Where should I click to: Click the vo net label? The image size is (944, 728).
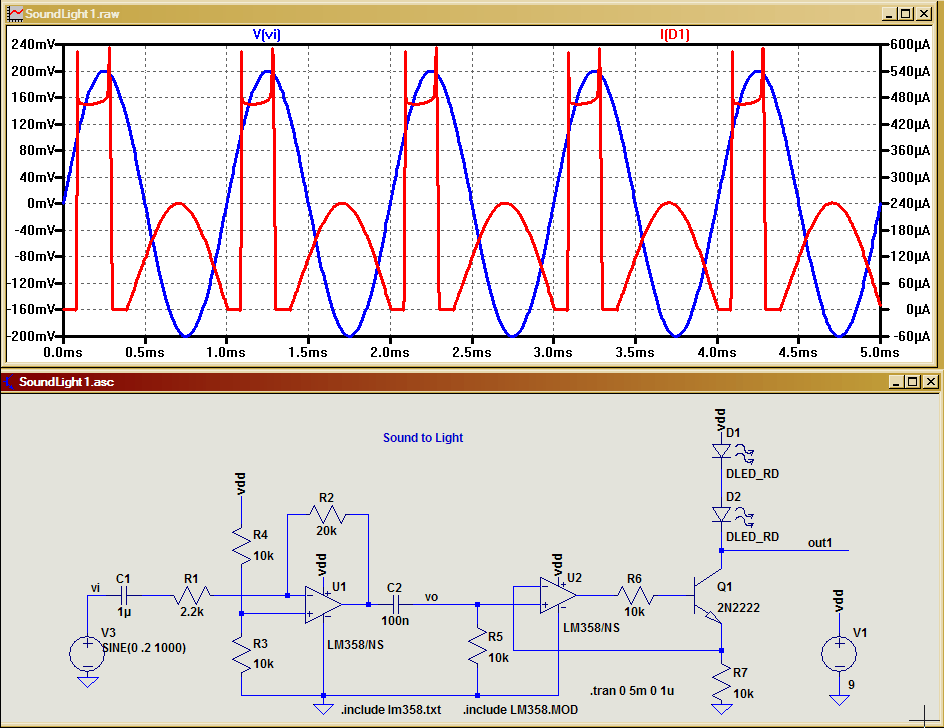click(x=431, y=597)
